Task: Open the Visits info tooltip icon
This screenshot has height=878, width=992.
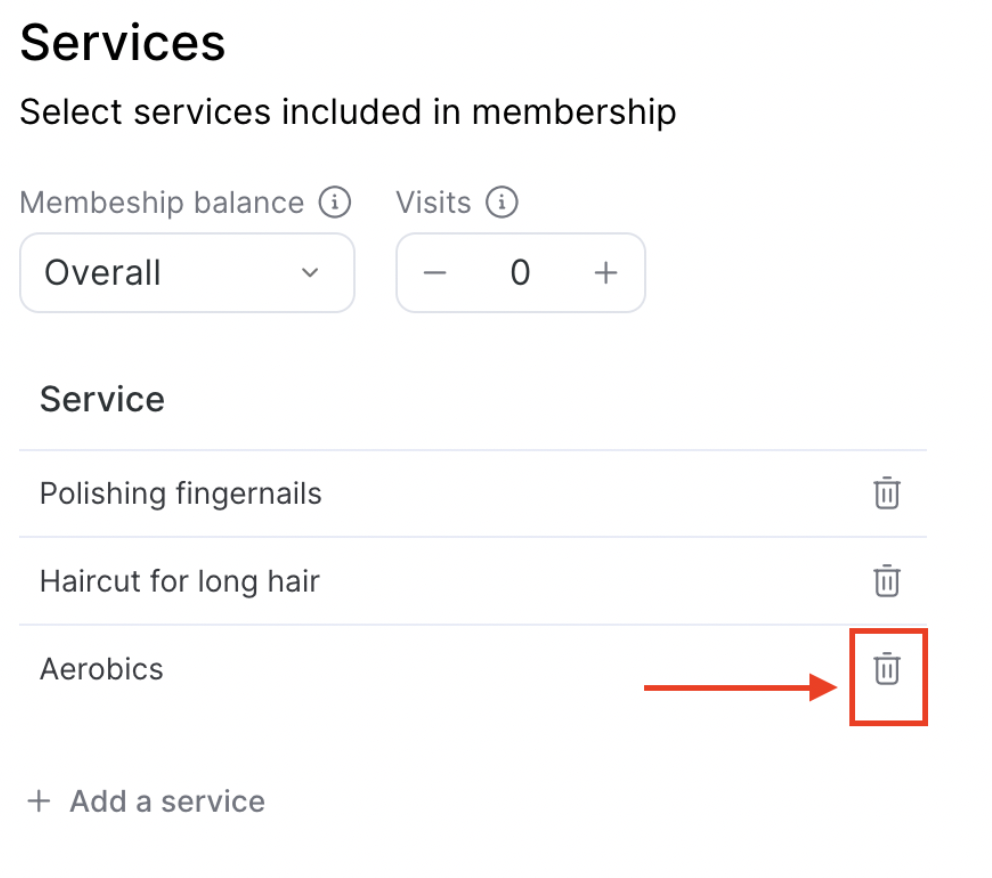Action: click(x=501, y=203)
